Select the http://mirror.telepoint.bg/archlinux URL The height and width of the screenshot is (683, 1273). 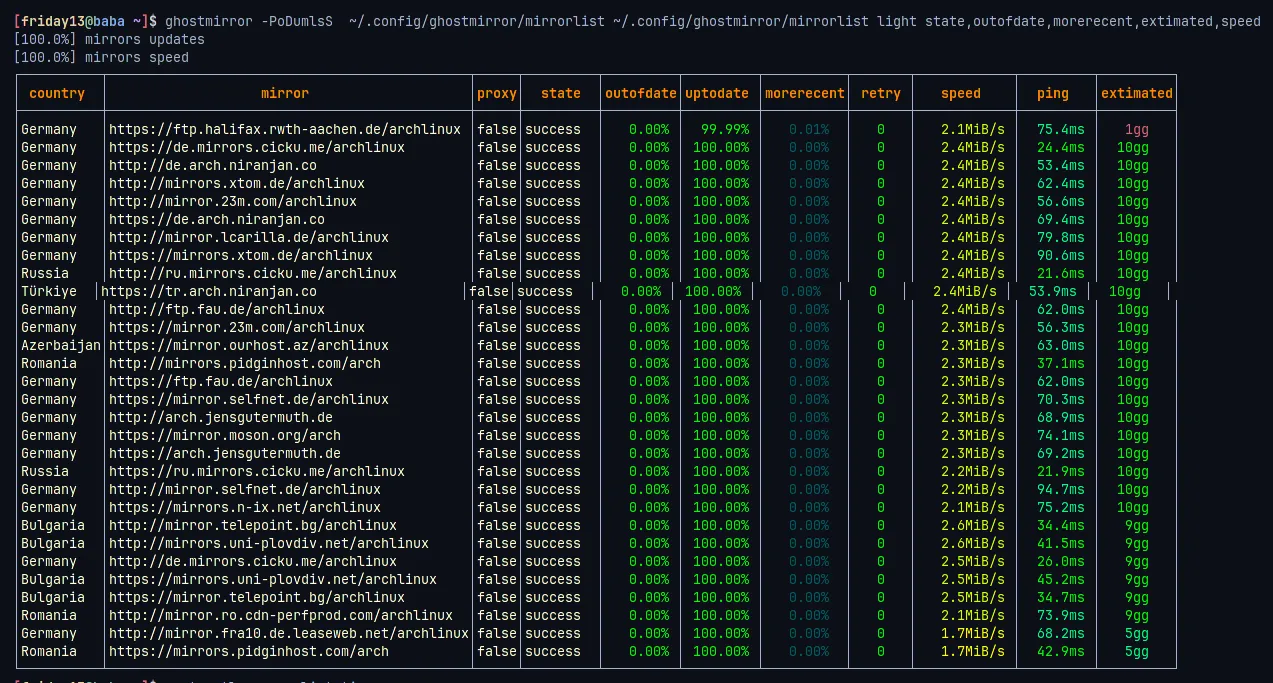click(253, 525)
